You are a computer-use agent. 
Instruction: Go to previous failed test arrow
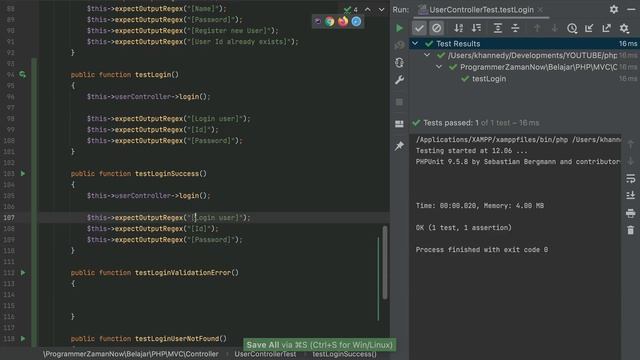[x=537, y=28]
